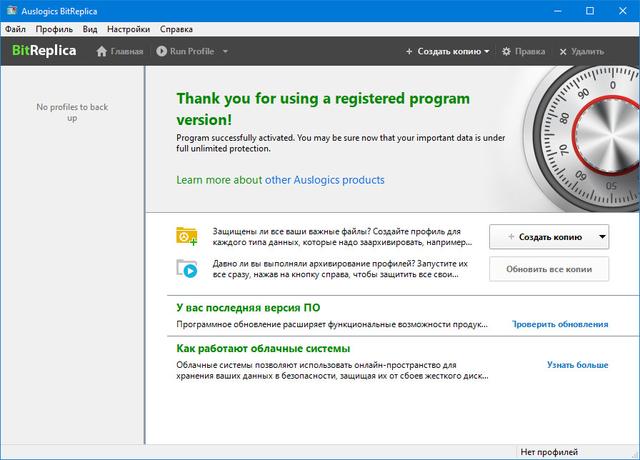Click the Удалить X icon in toolbar
The image size is (640, 460).
click(x=563, y=51)
